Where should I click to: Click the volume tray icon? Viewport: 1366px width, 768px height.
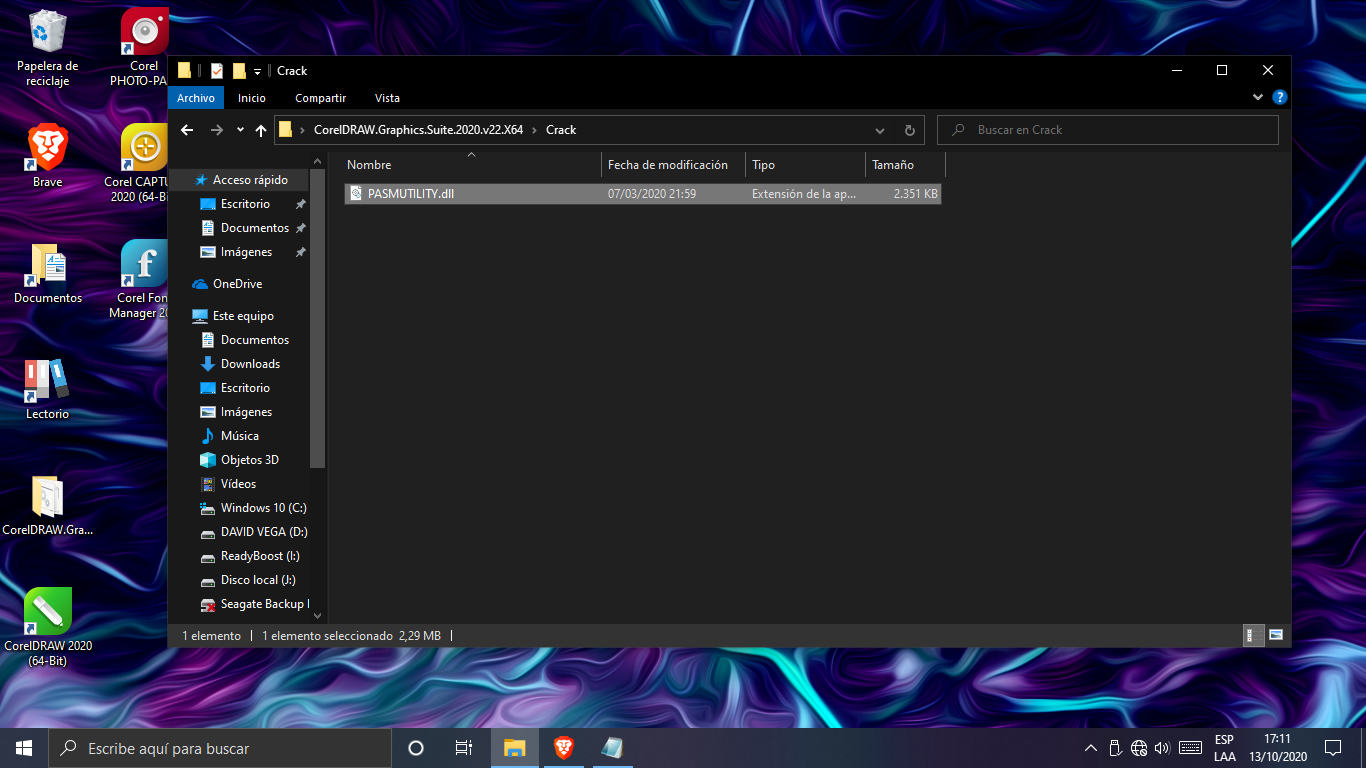tap(1162, 748)
